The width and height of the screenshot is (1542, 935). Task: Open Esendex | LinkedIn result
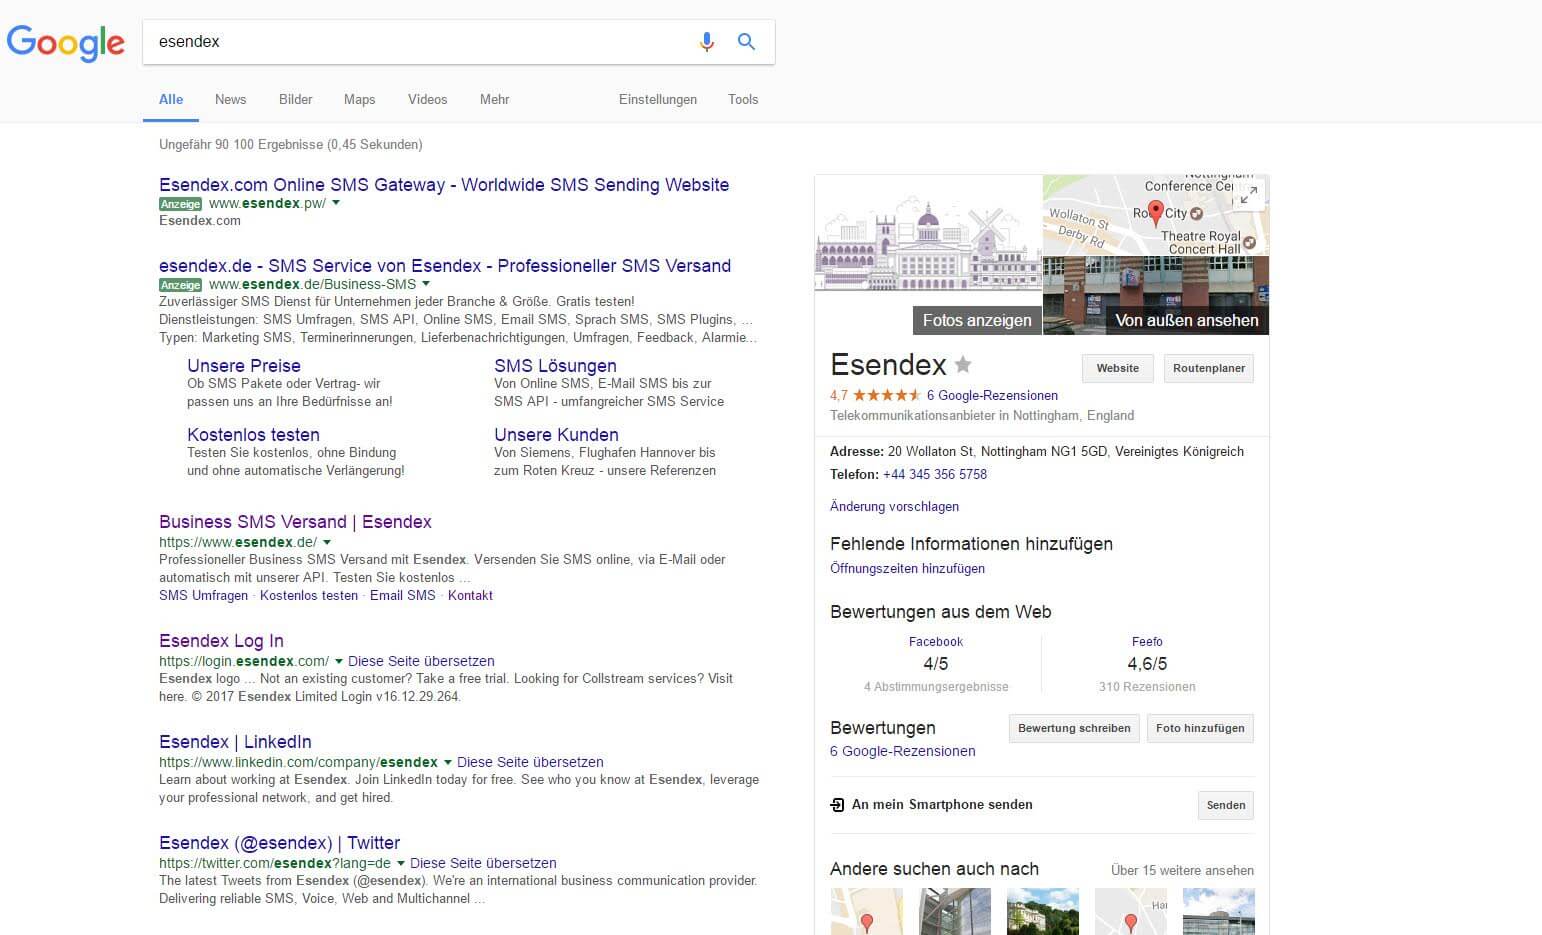[x=235, y=742]
